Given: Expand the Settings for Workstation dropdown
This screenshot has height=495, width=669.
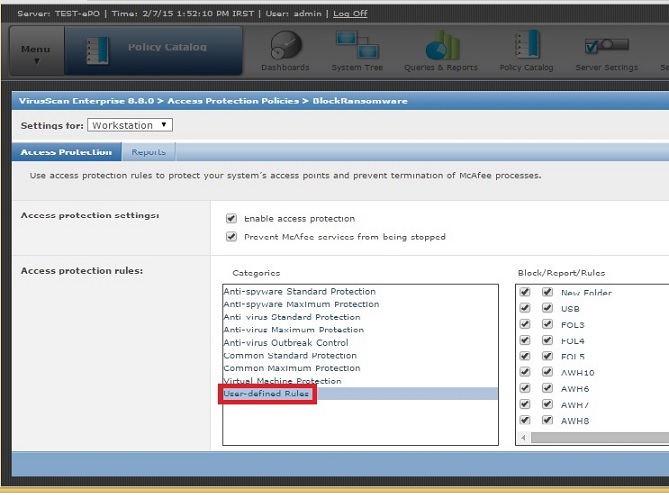Looking at the screenshot, I should coord(130,125).
